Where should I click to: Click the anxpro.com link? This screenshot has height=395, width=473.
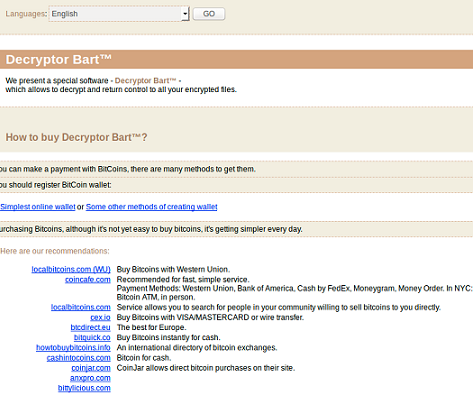(x=90, y=378)
